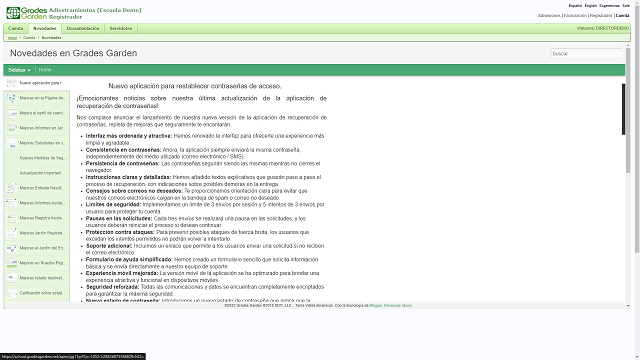
Task: Open thumbnail for Mejoras Solicitudes en J... post
Action: 11,143
